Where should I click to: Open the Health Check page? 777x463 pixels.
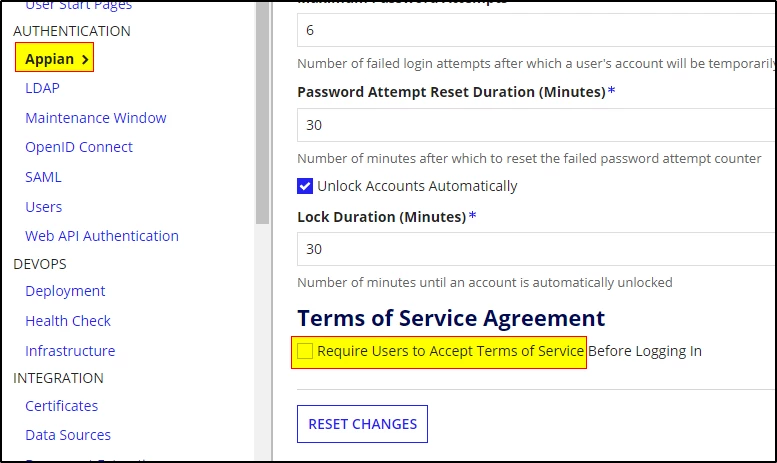[x=68, y=321]
